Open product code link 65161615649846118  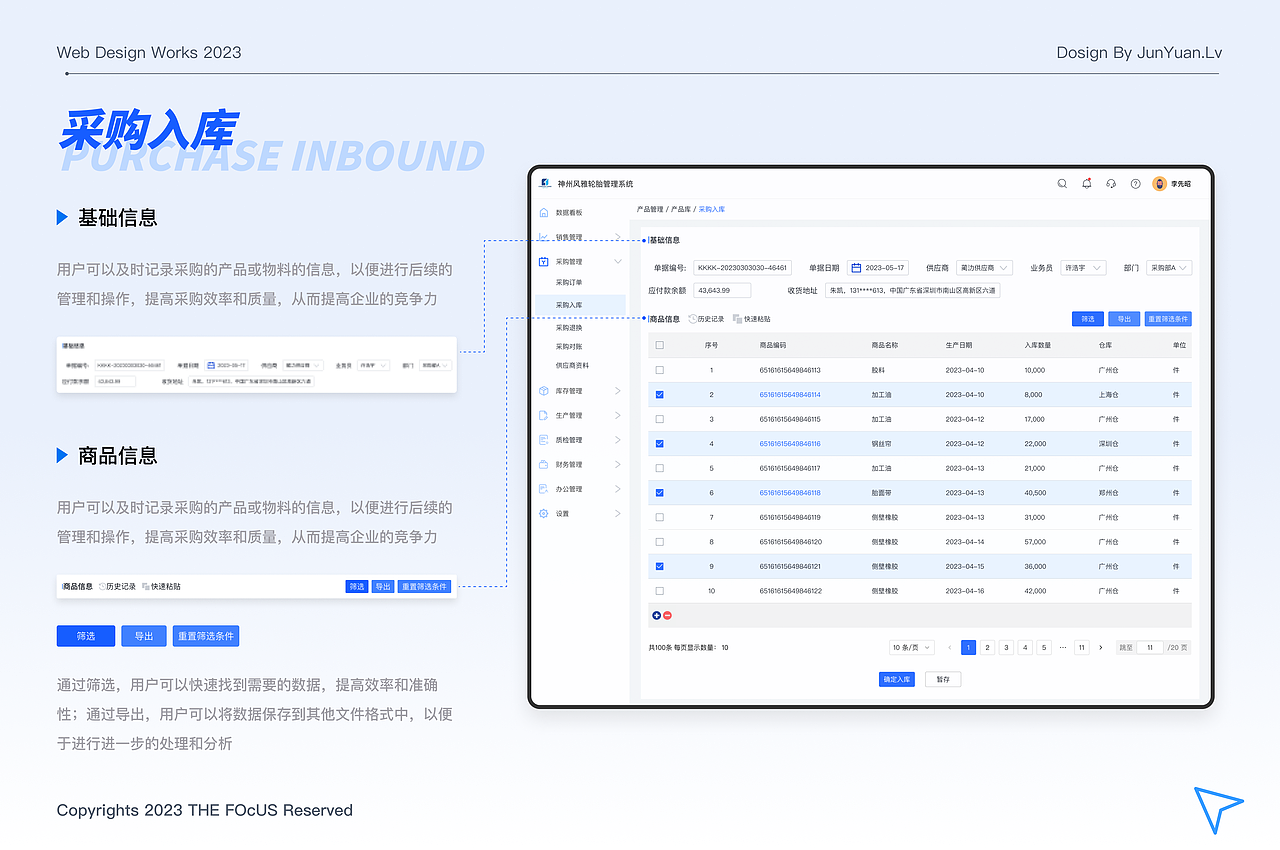pos(790,493)
